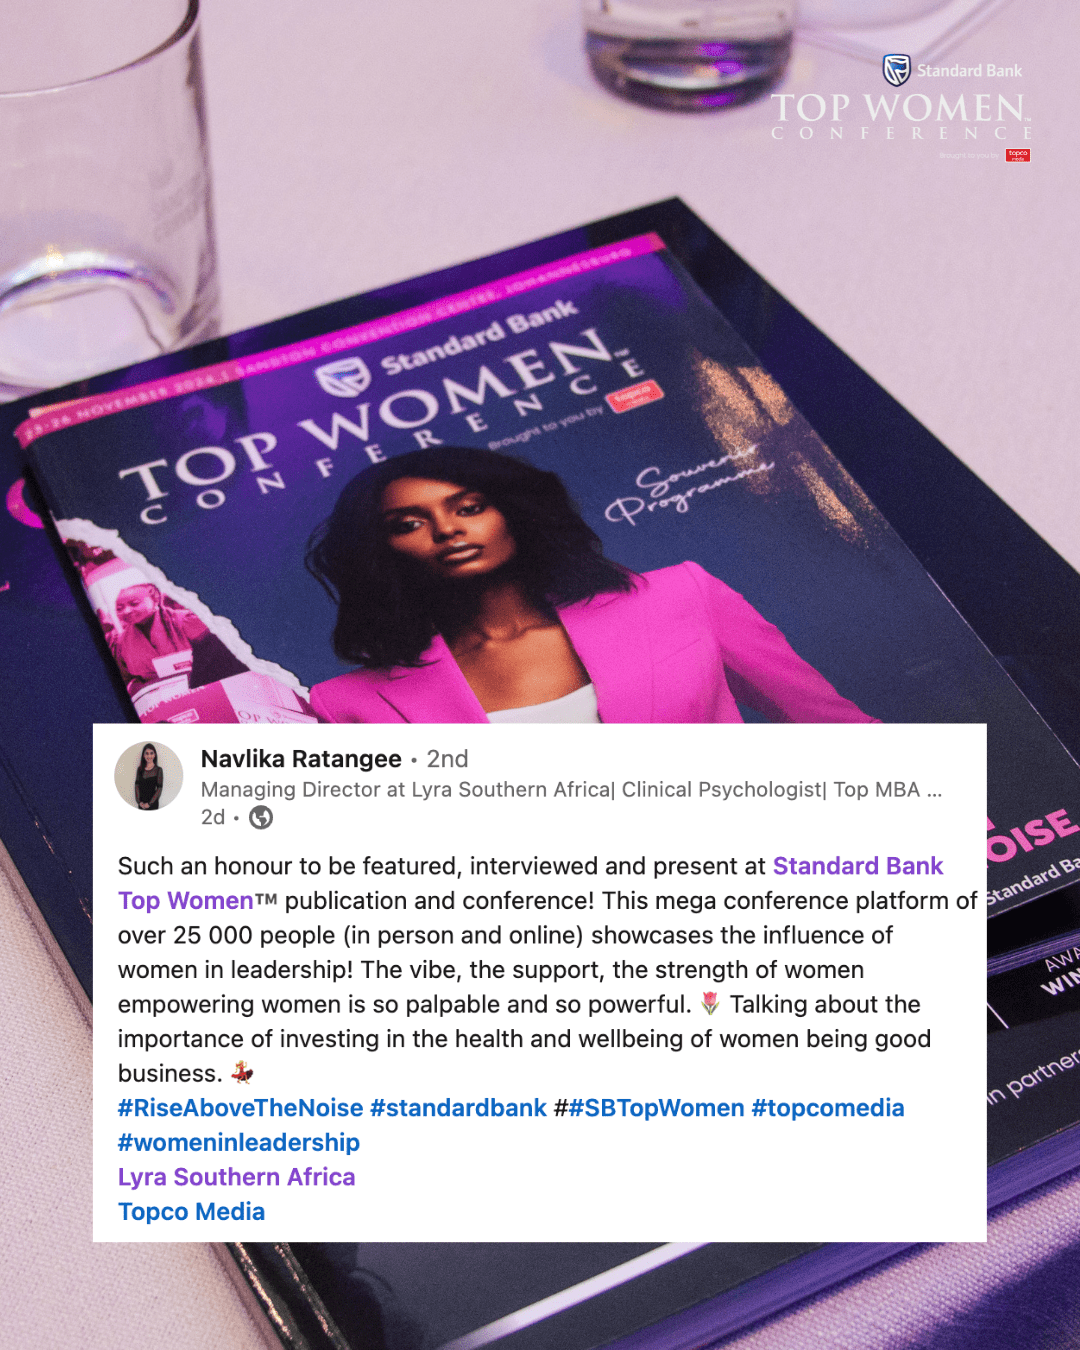The height and width of the screenshot is (1350, 1080).
Task: Open the #womeninleadership hashtag
Action: point(239,1143)
